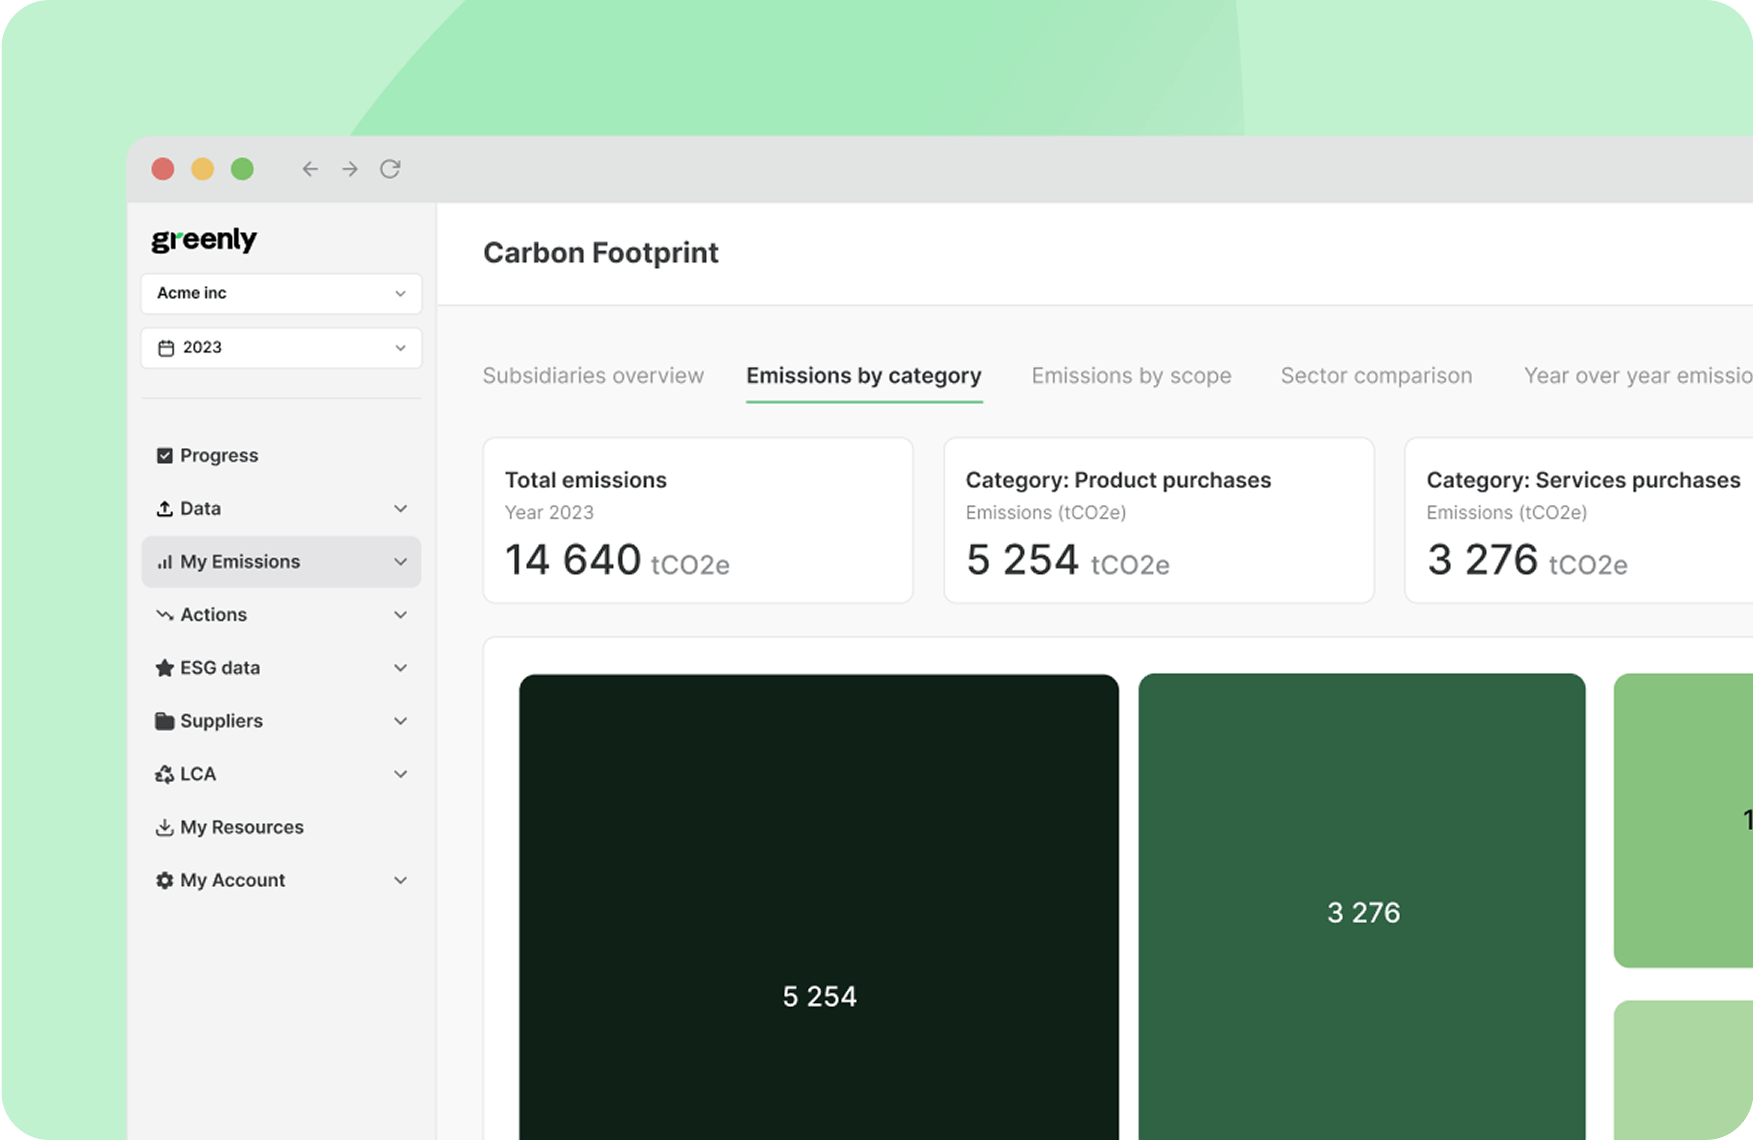1753x1140 pixels.
Task: Expand the Data menu chevron
Action: [400, 509]
